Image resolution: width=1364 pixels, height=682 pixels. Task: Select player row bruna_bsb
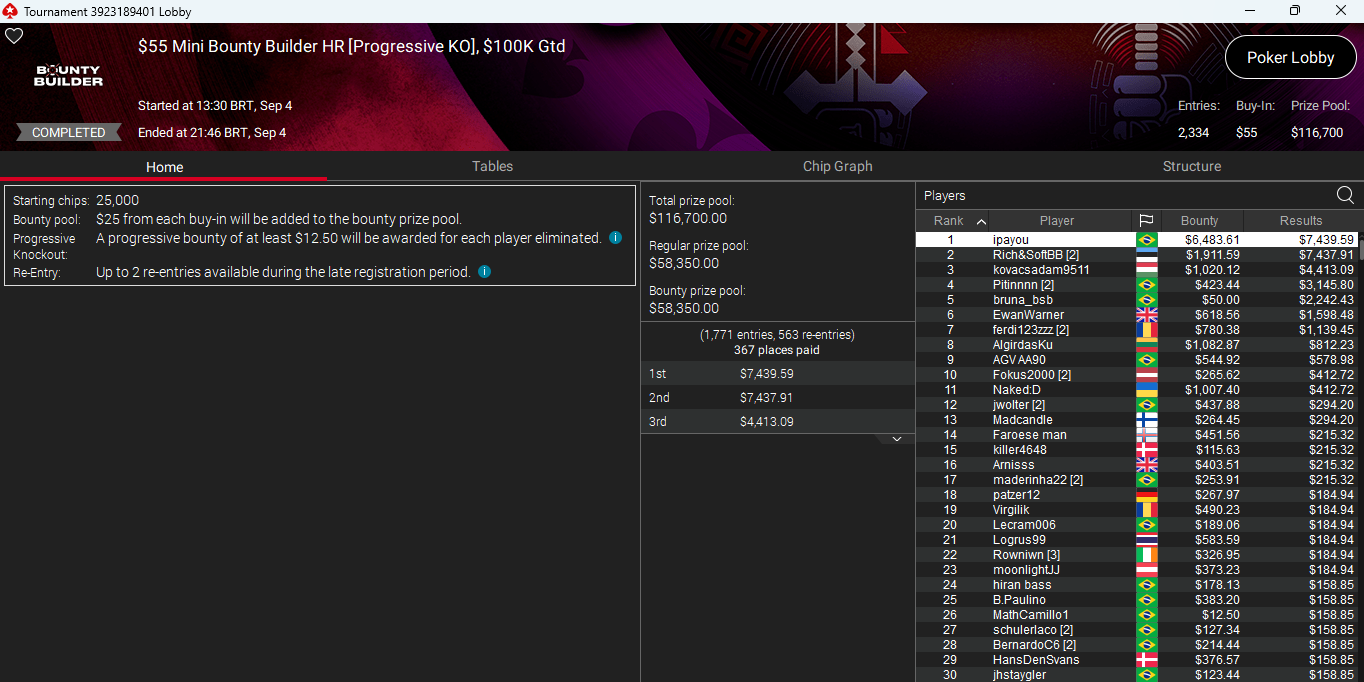pos(1136,300)
